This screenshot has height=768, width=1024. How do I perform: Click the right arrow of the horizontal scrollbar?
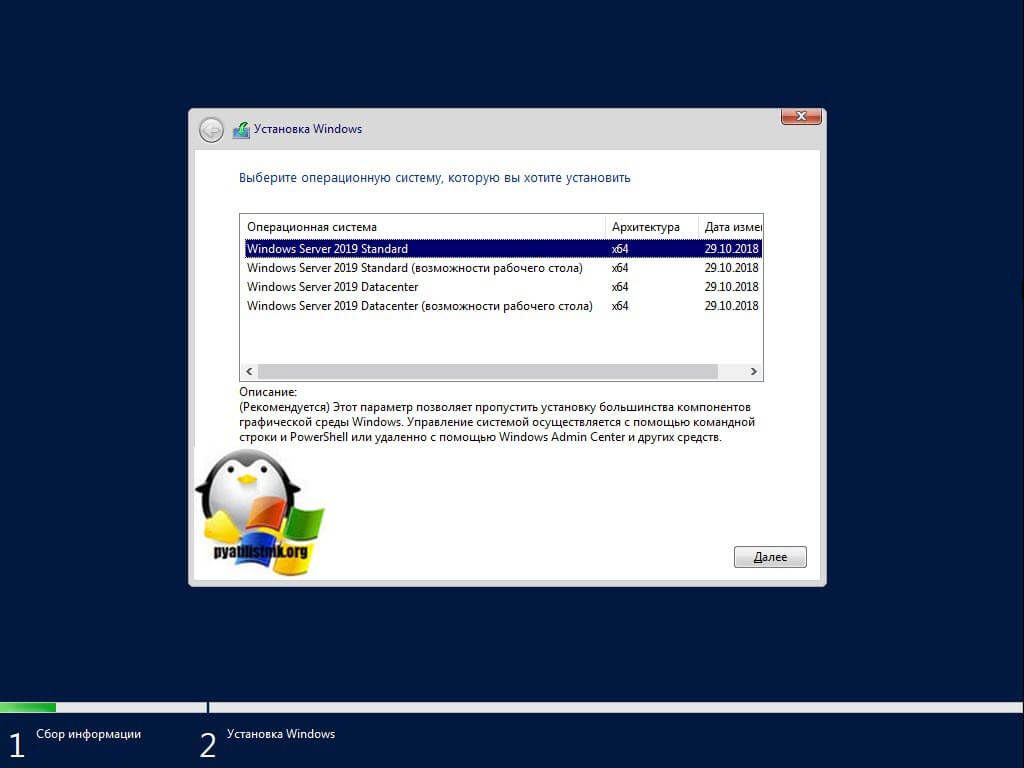pos(754,371)
